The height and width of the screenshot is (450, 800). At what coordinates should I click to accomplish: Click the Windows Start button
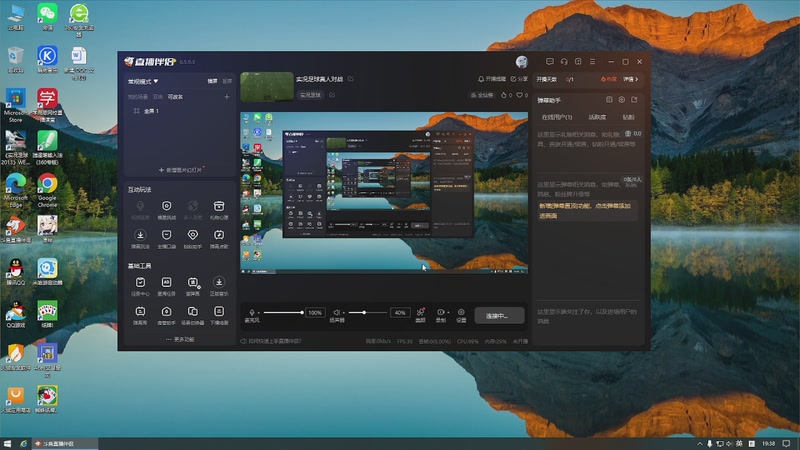click(x=7, y=444)
